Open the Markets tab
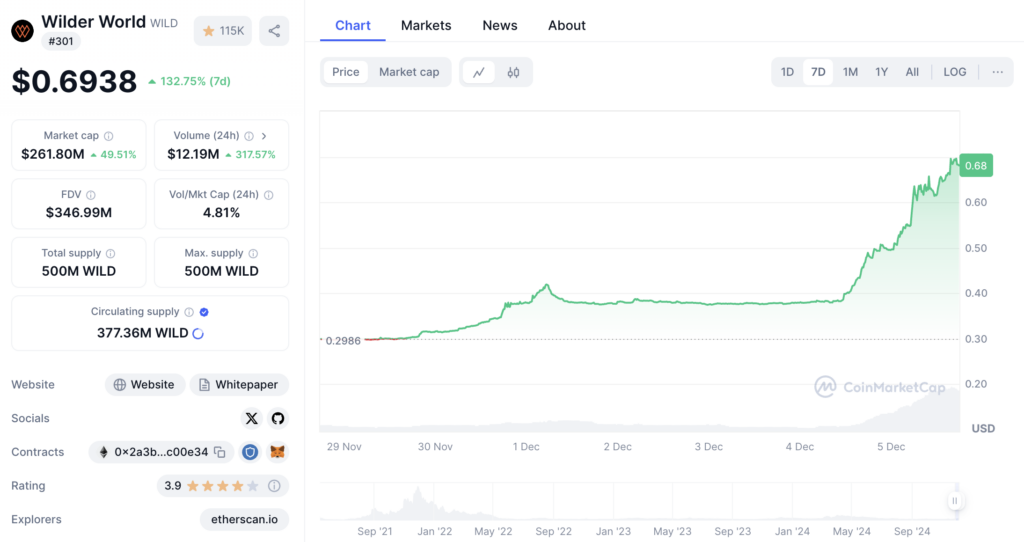Screen dimensions: 1024x542 426,25
